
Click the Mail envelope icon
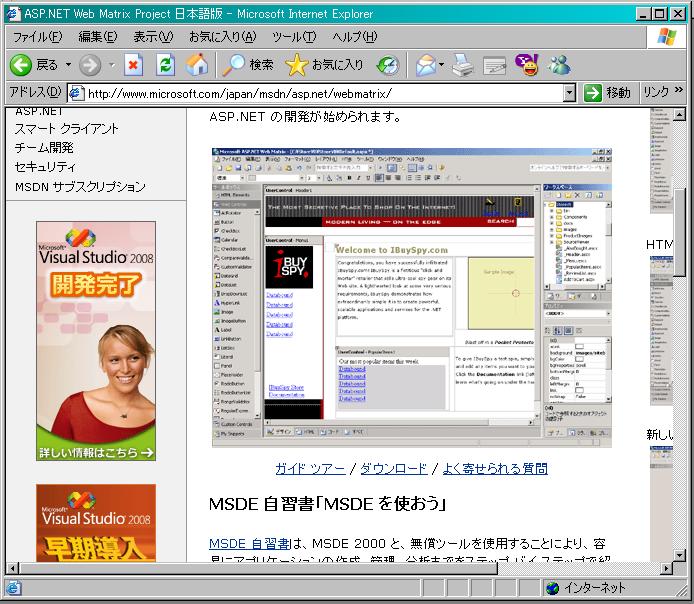click(x=425, y=65)
